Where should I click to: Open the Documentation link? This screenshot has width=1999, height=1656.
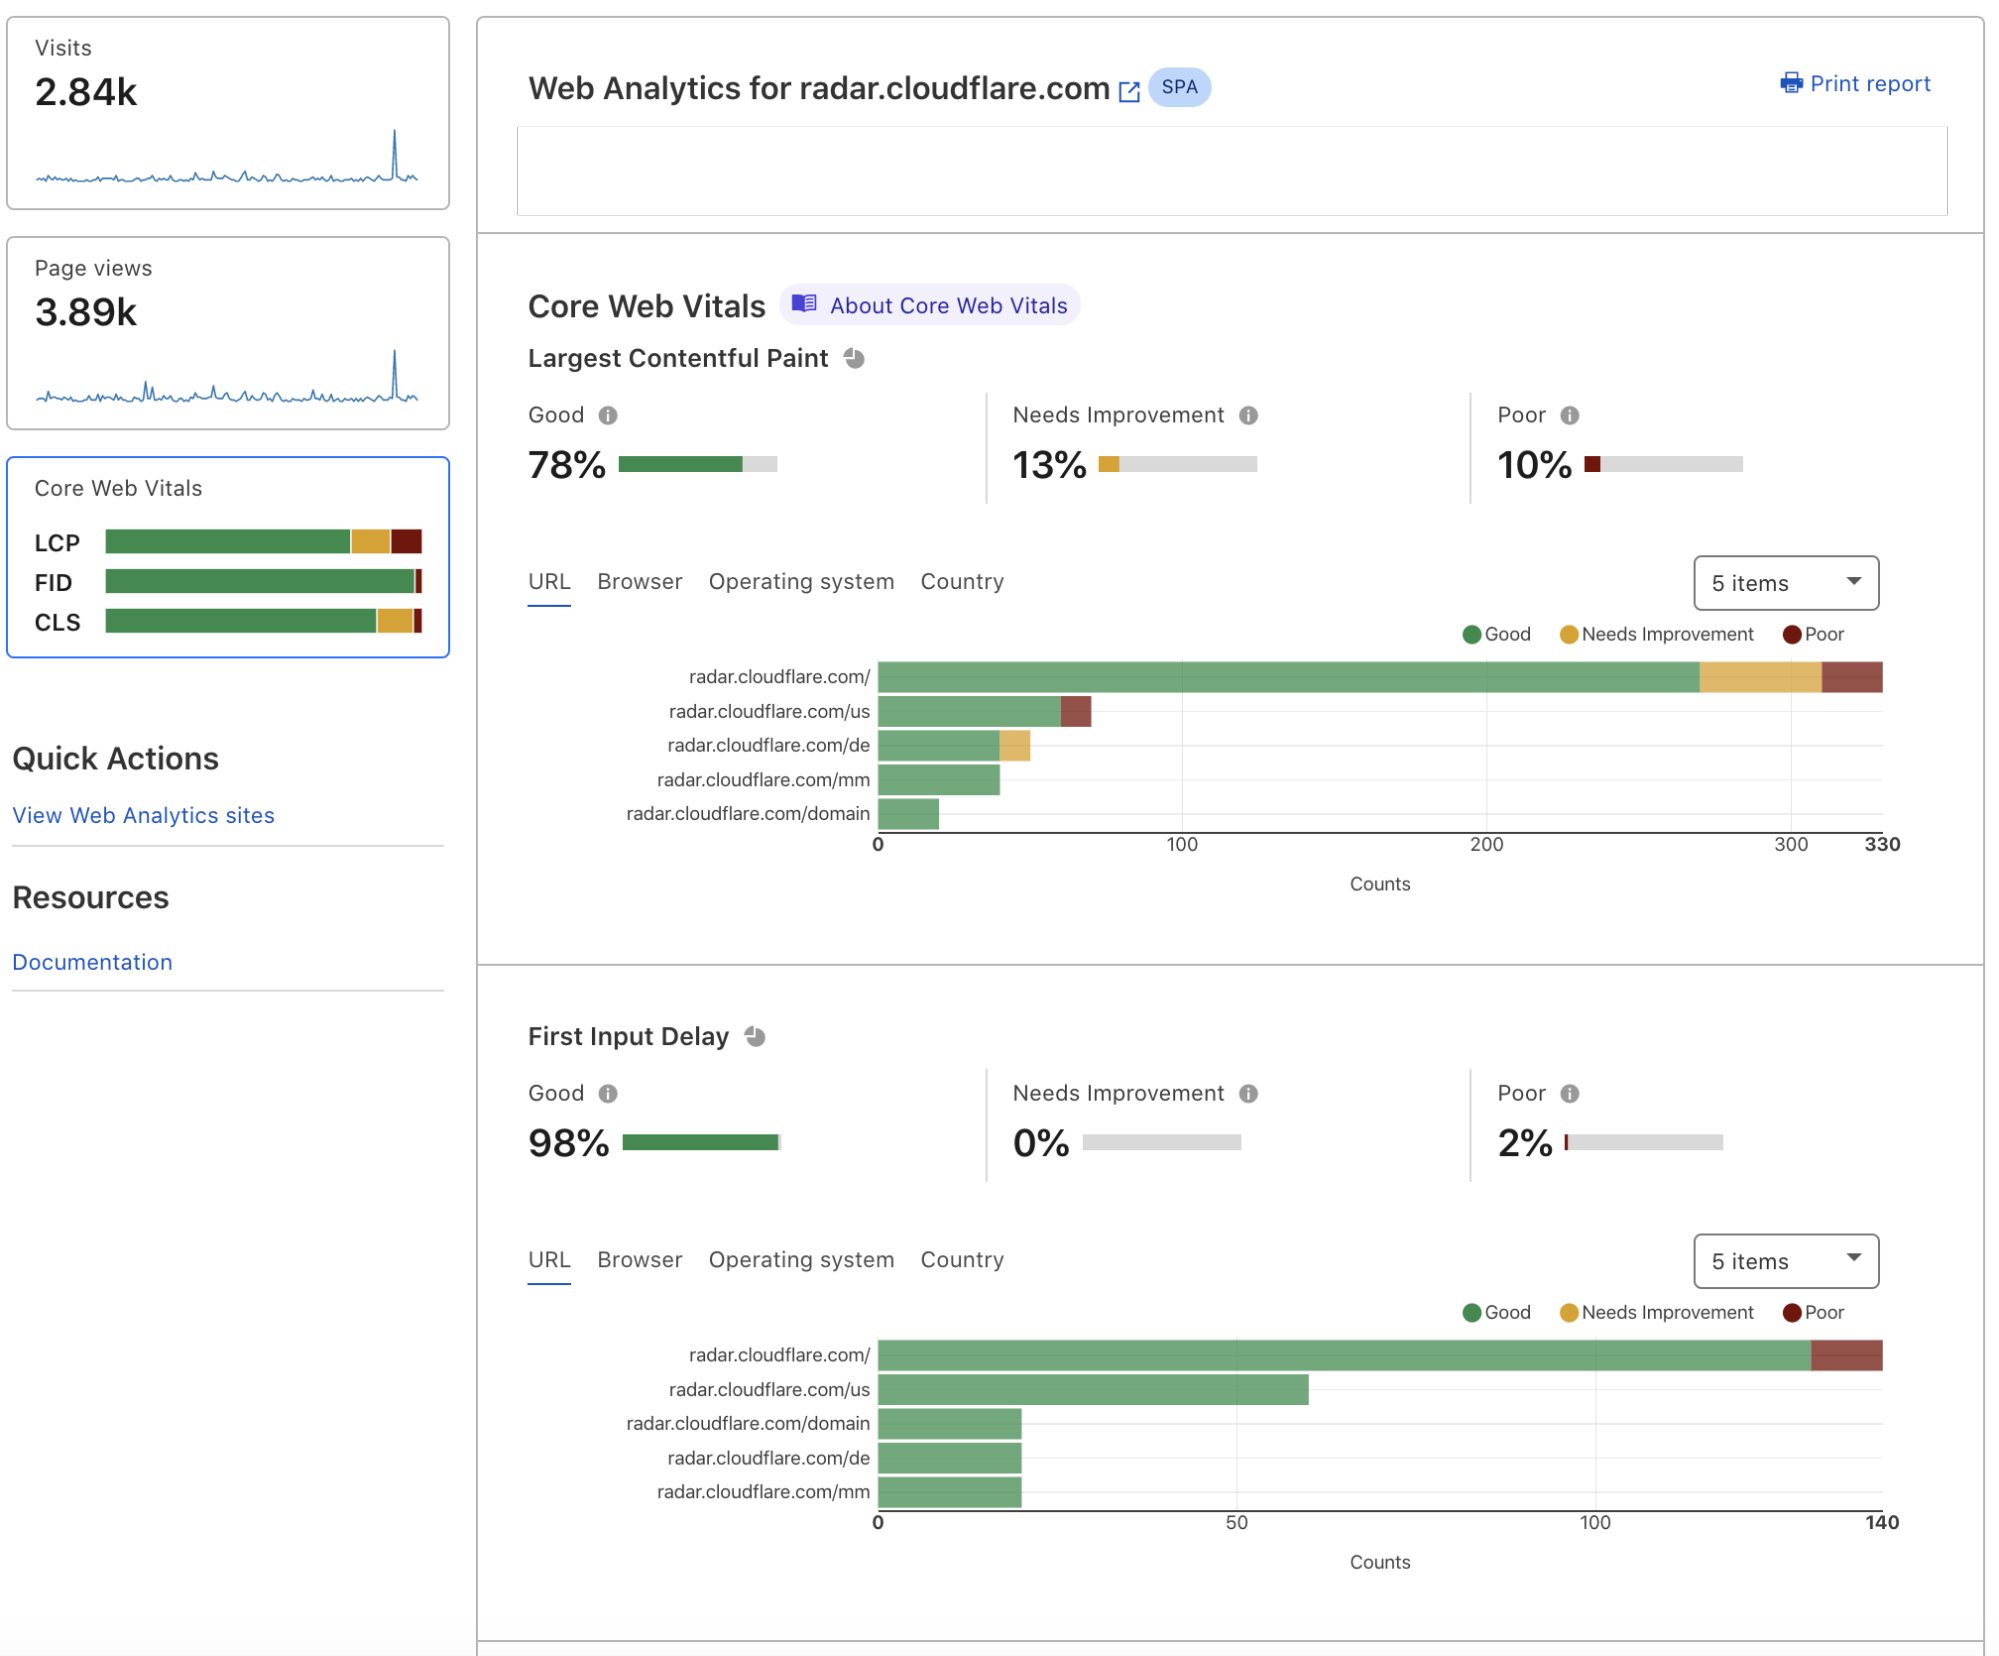(x=92, y=962)
